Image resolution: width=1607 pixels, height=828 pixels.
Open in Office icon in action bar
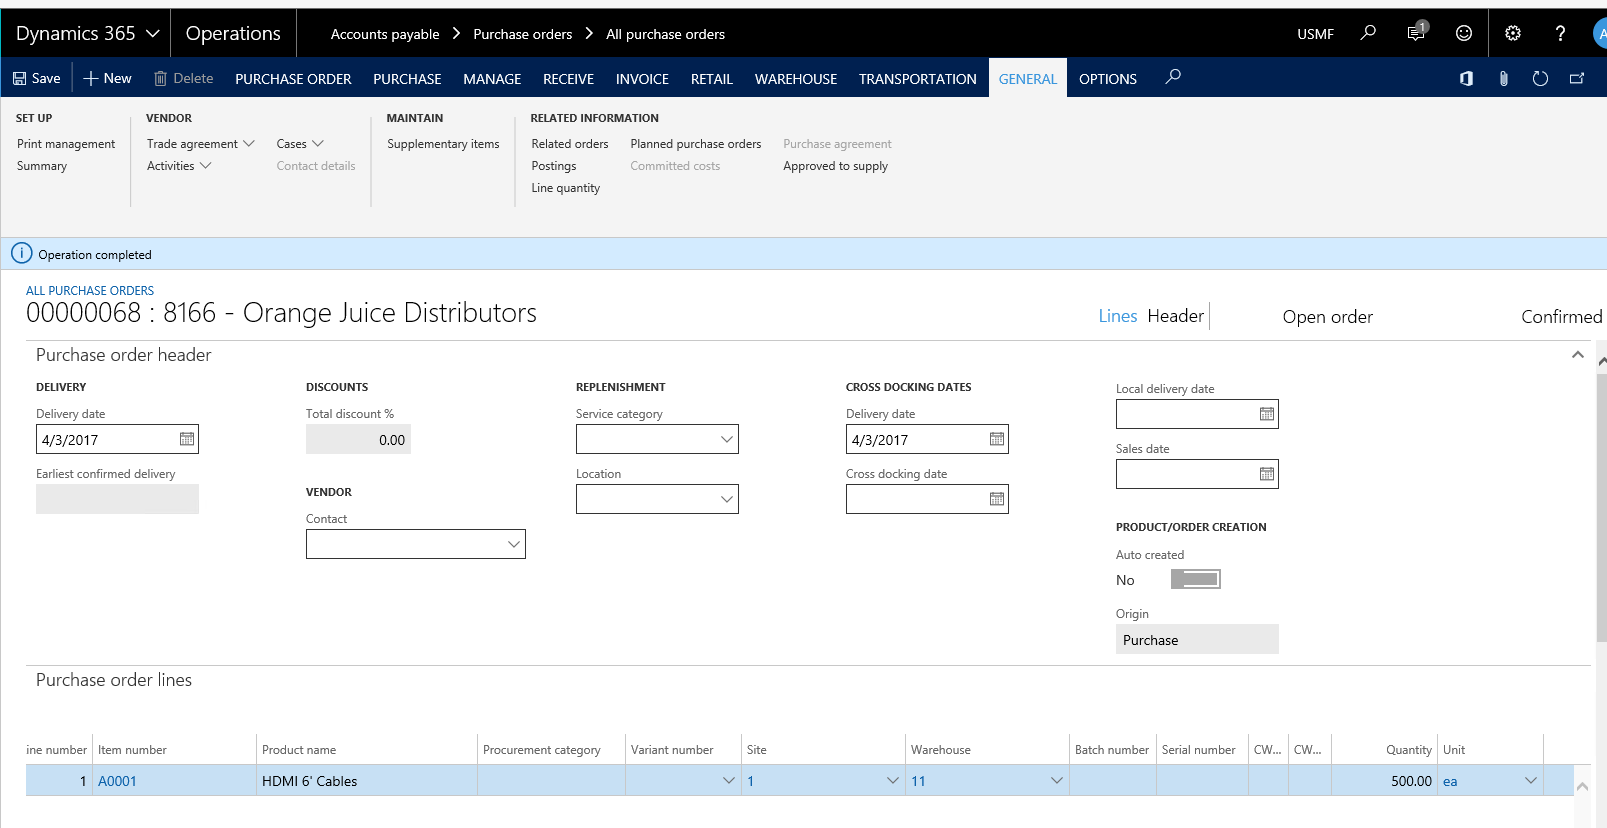tap(1466, 78)
